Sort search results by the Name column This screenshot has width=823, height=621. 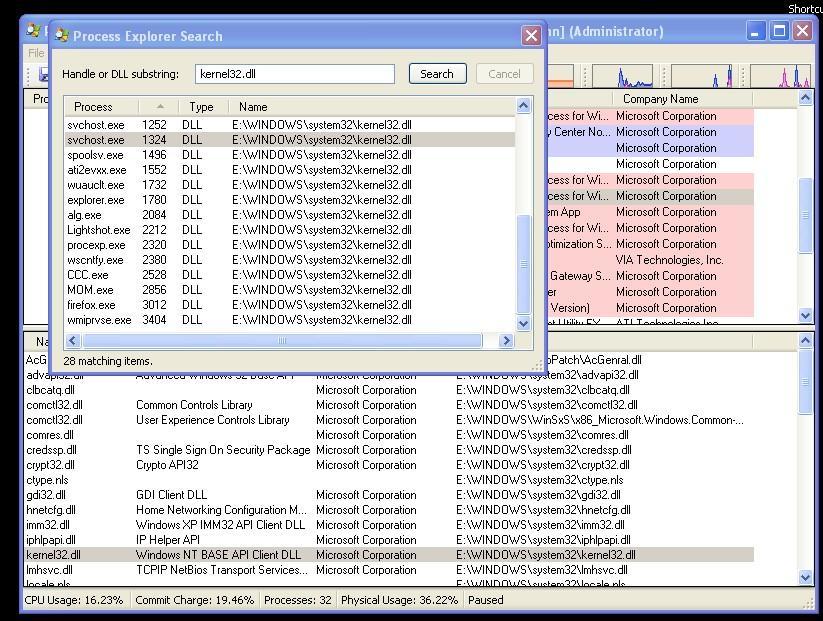(372, 107)
